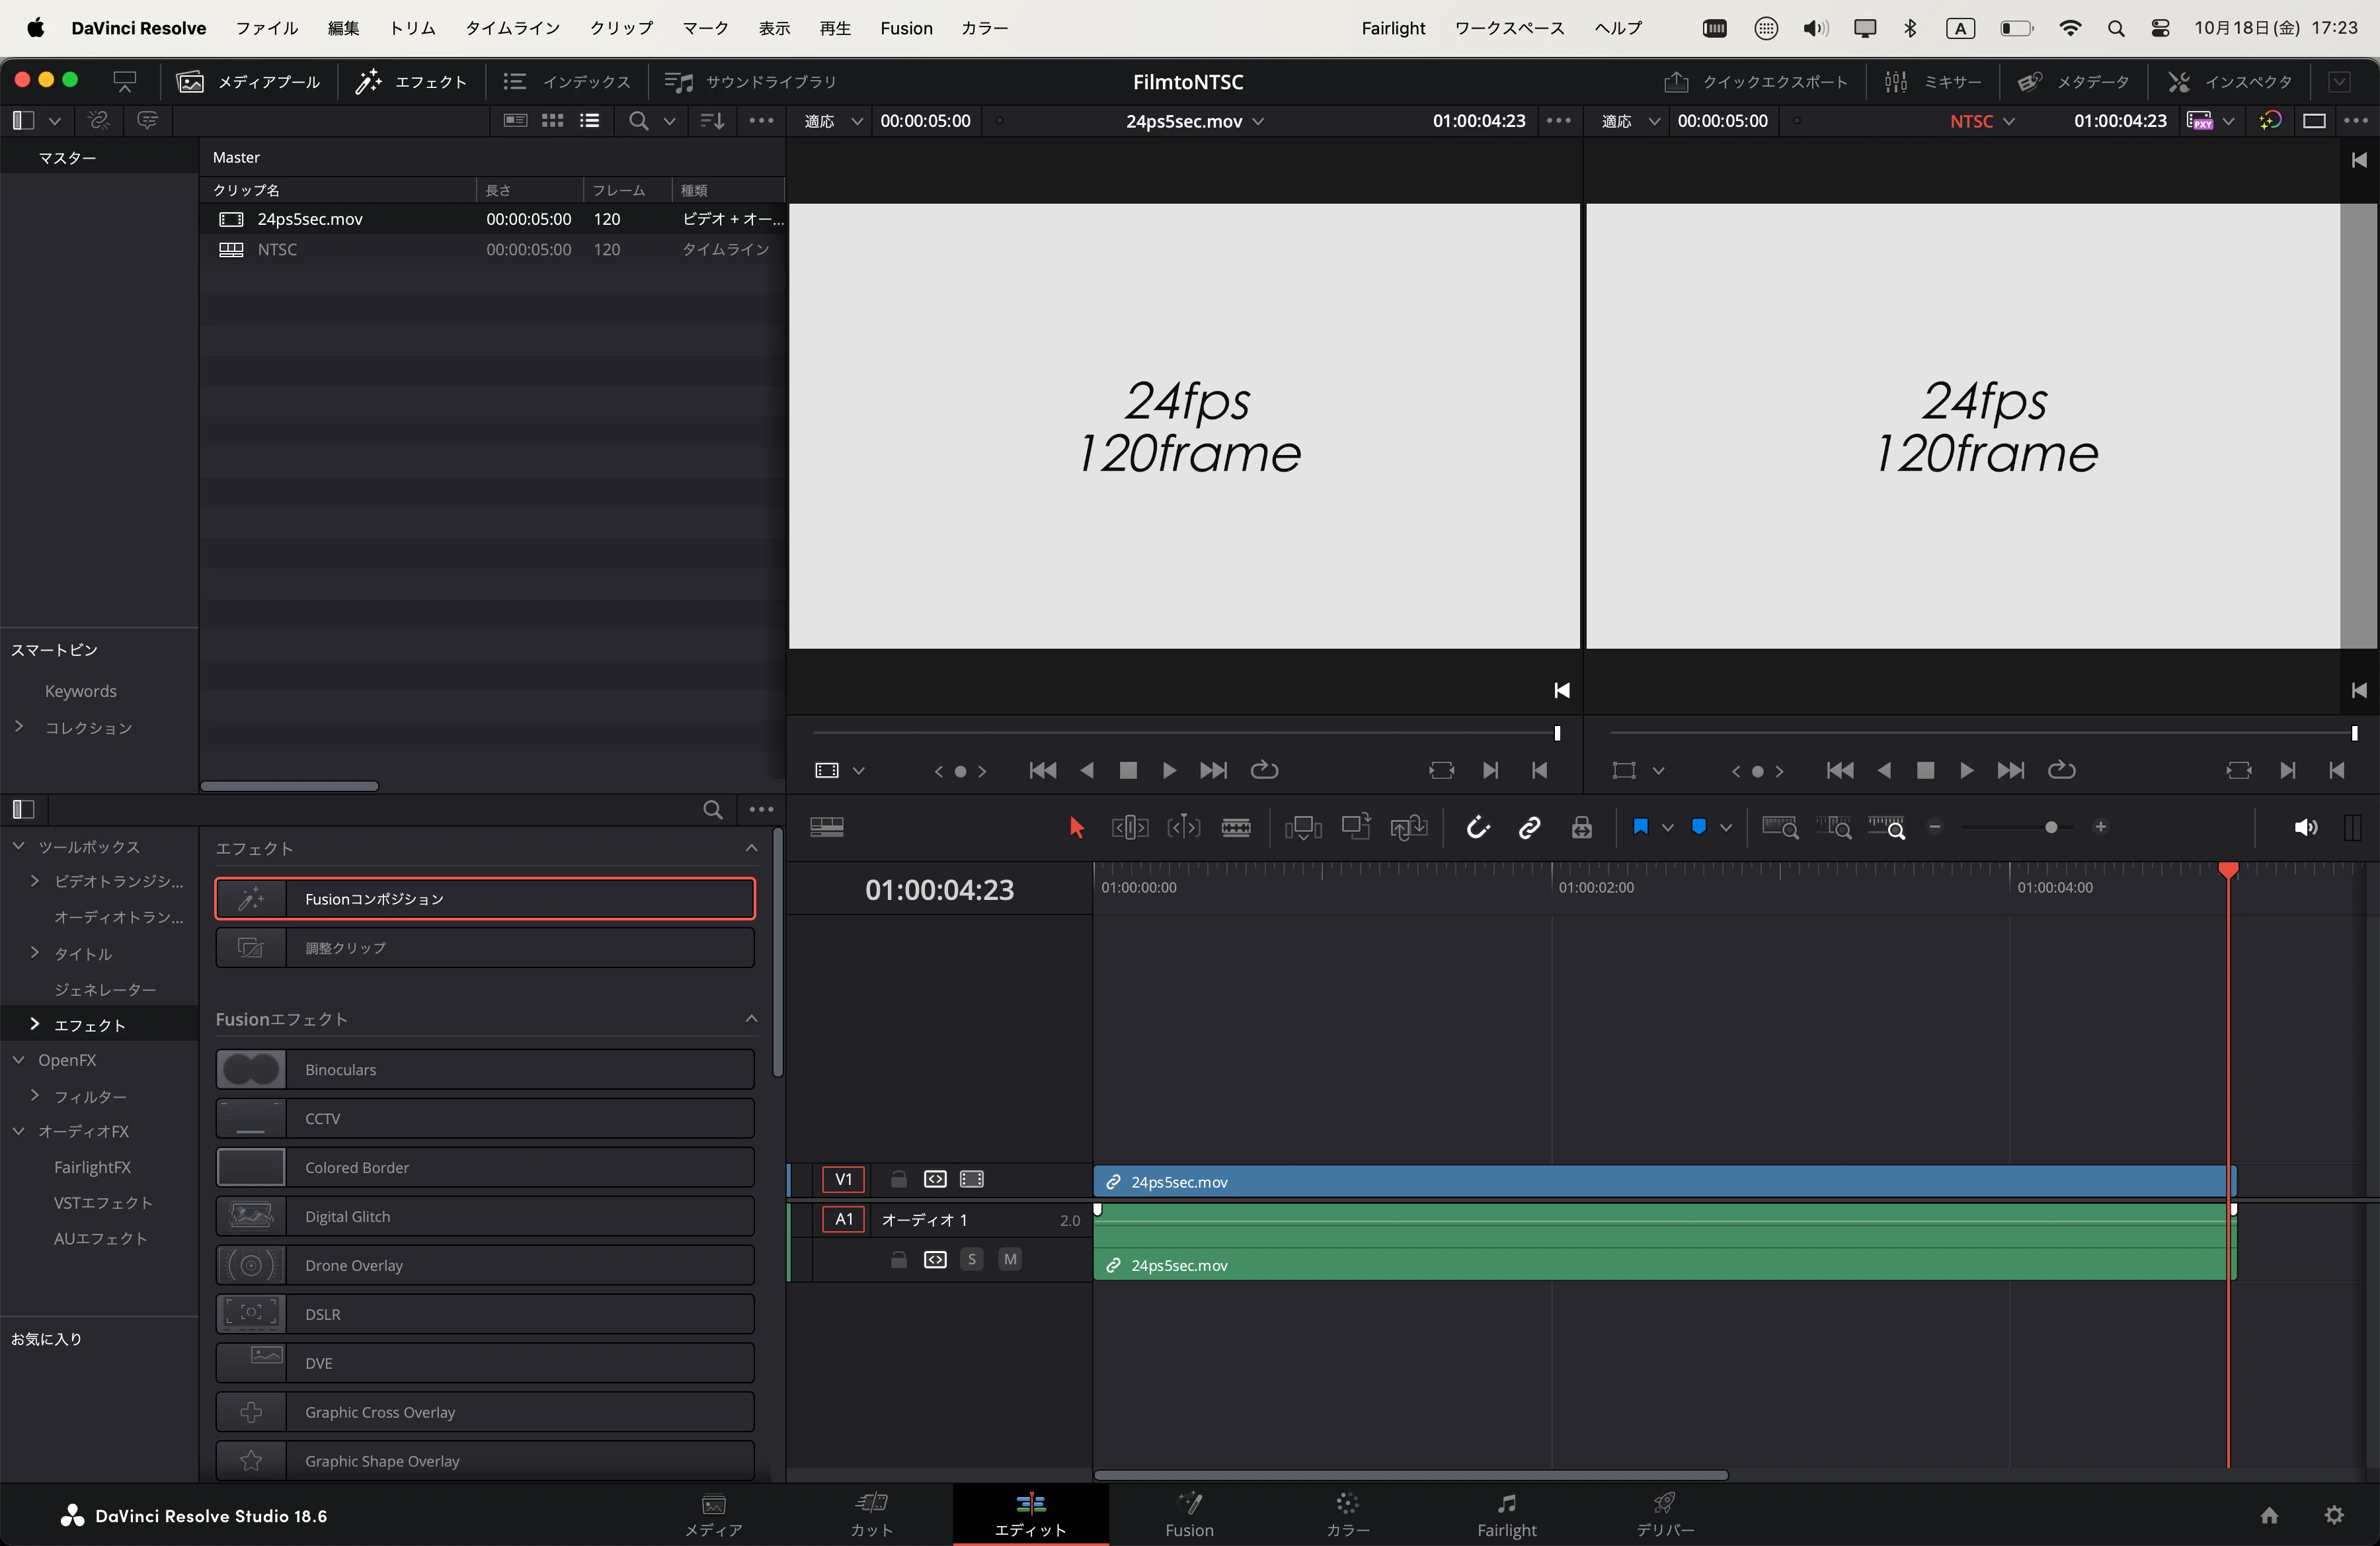This screenshot has height=1546, width=2380.
Task: Click detail zoom icon
Action: point(1834,828)
